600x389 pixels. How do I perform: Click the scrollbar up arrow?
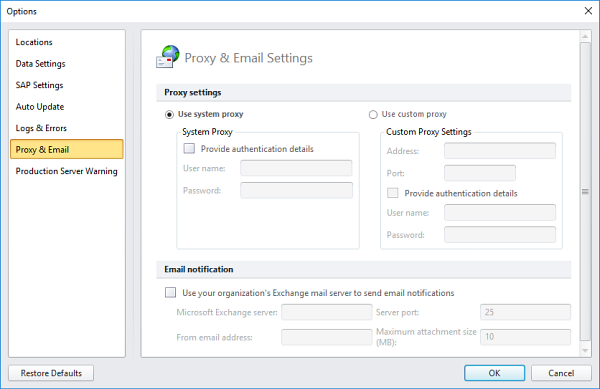click(585, 36)
